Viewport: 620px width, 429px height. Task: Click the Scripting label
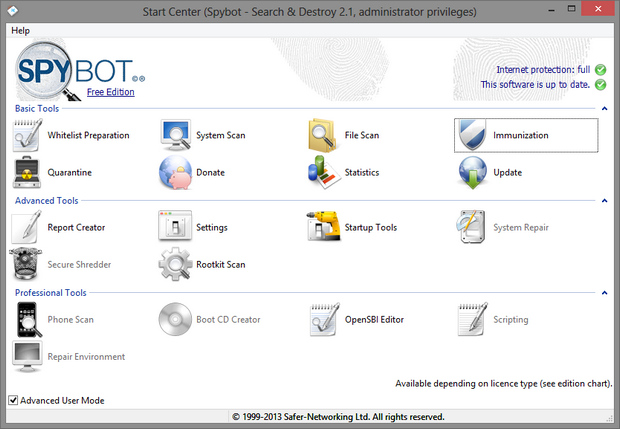(x=511, y=319)
